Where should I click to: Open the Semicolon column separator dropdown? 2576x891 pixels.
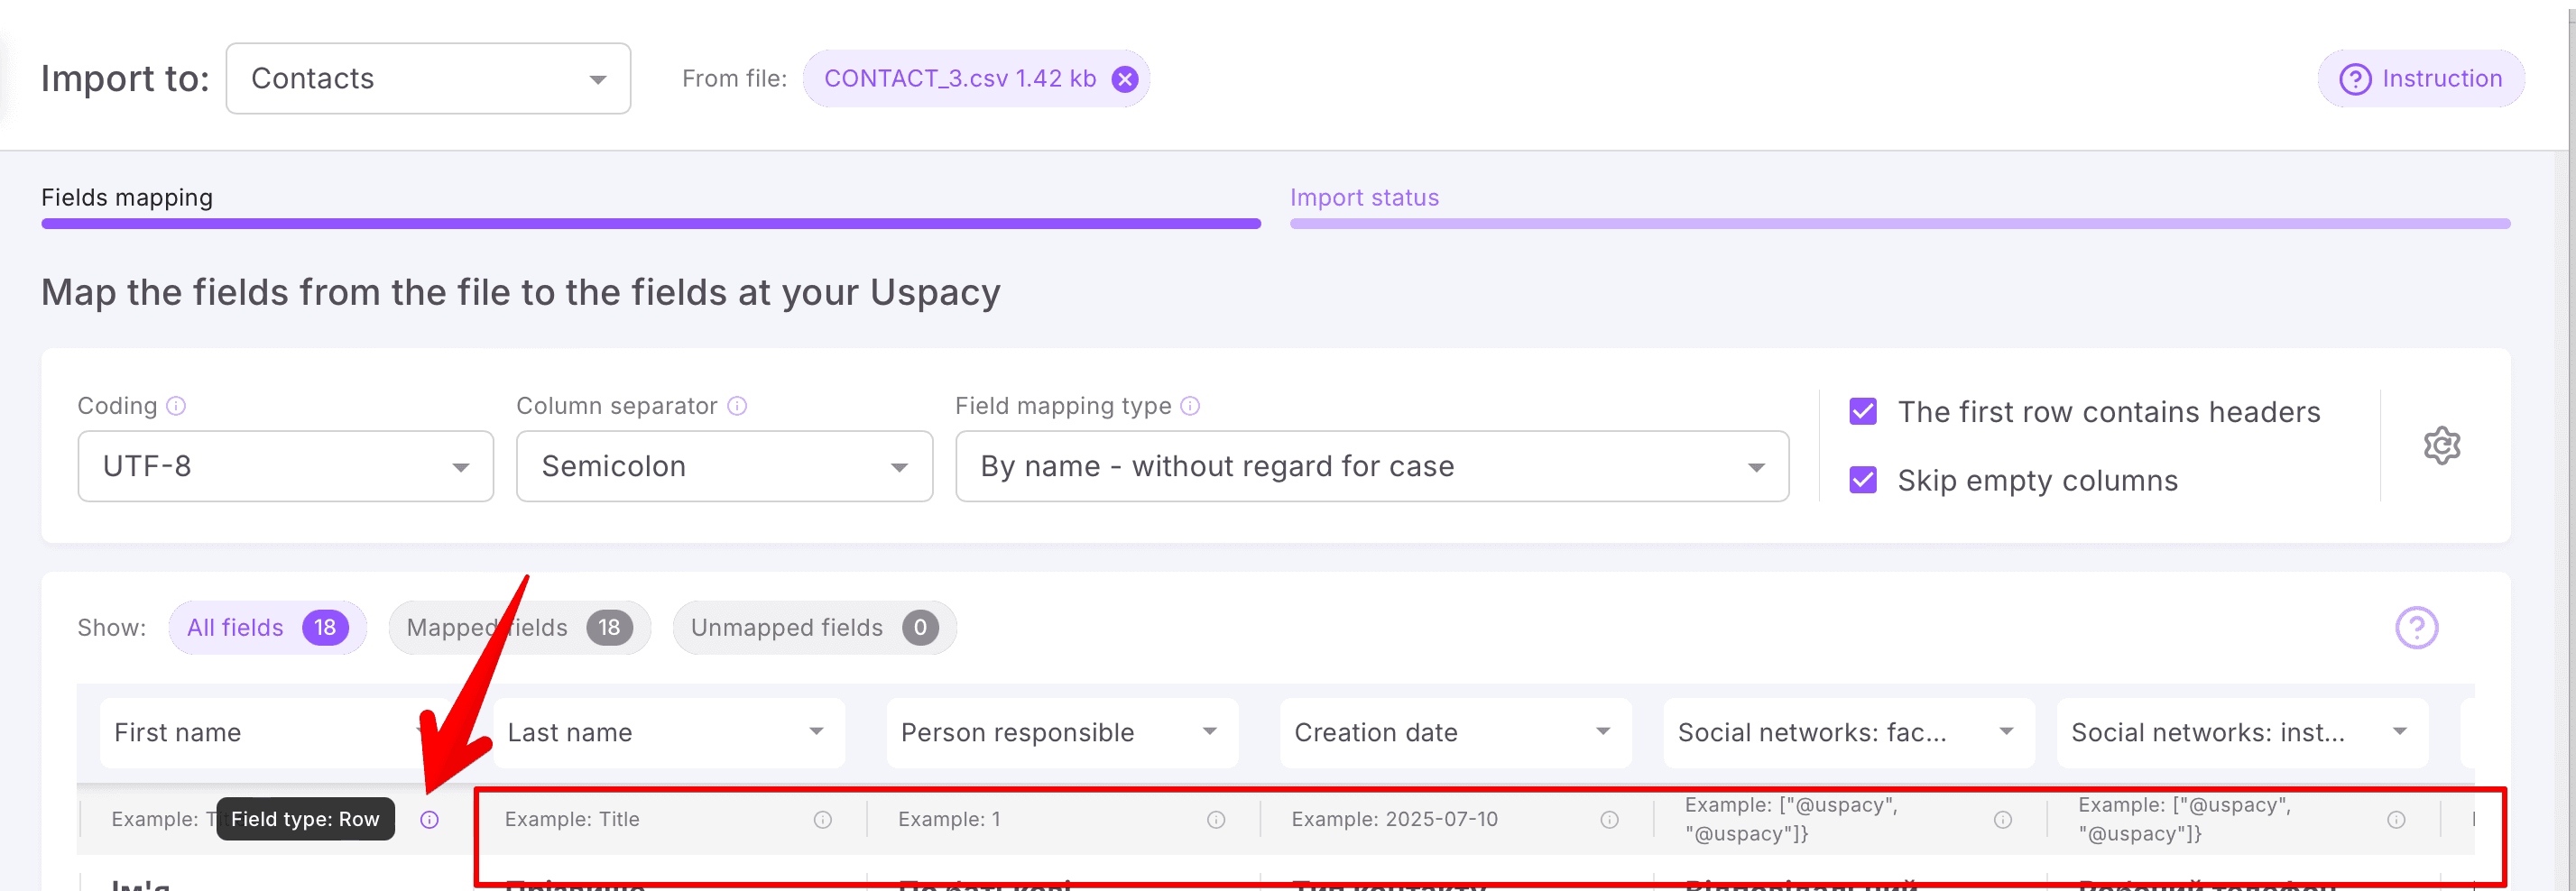click(x=724, y=466)
